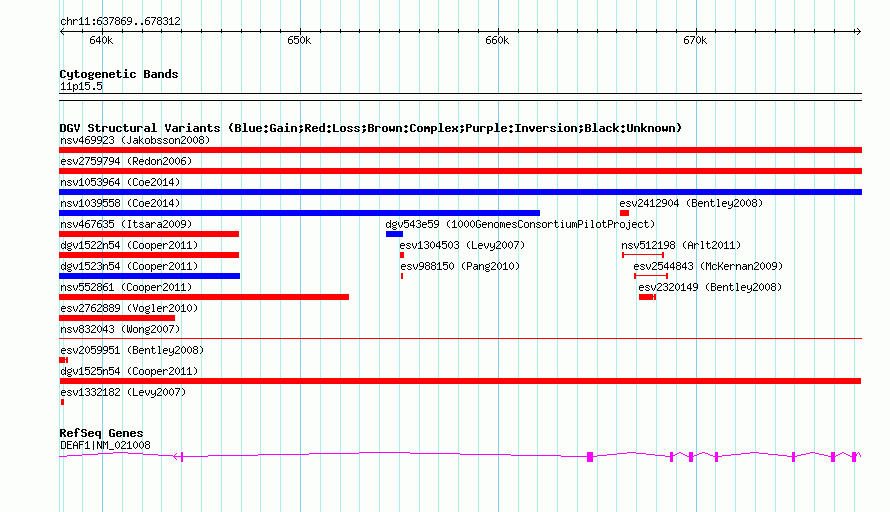Select the esv2544843 thin red interval
The image size is (890, 512).
[651, 276]
